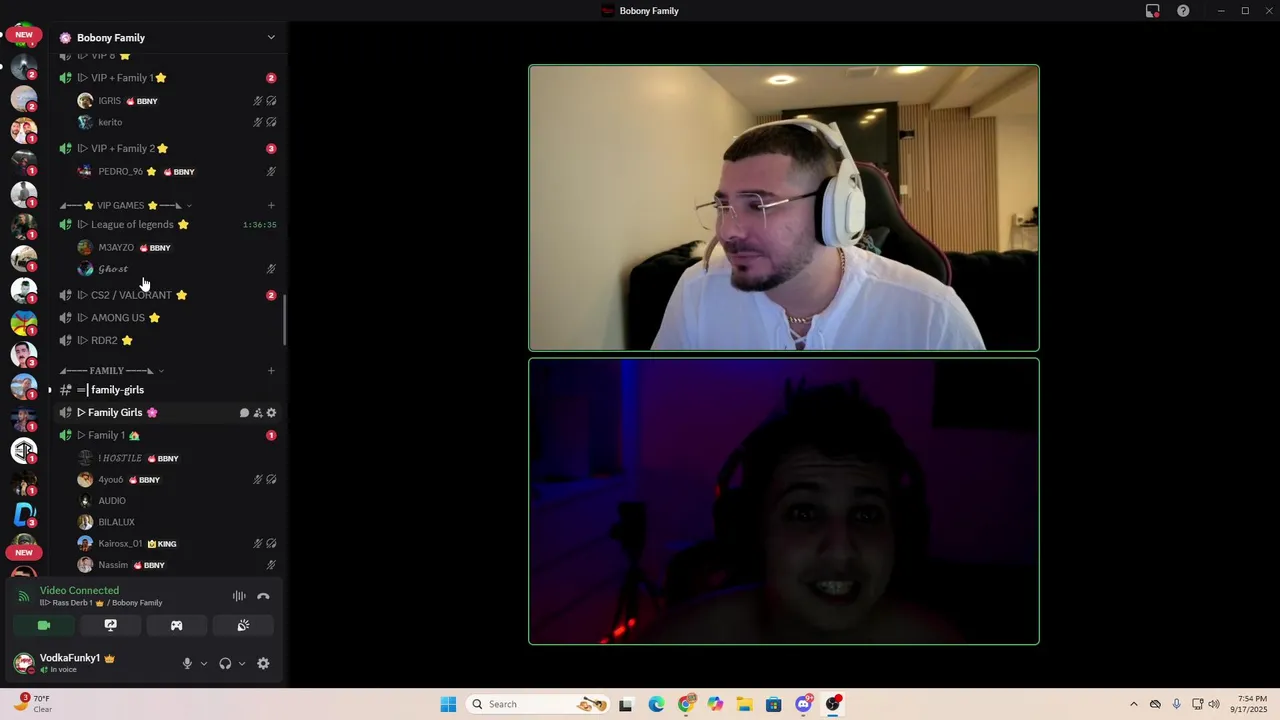This screenshot has width=1280, height=720.
Task: Start screen sharing from voice panel
Action: coord(110,625)
